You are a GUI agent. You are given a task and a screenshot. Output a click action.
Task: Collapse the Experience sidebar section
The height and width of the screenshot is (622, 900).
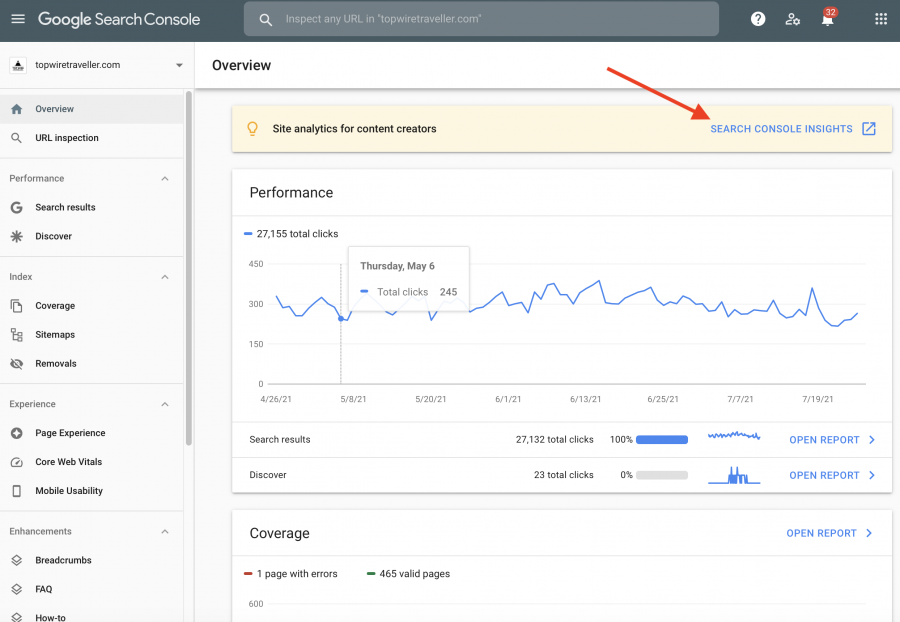pos(165,405)
